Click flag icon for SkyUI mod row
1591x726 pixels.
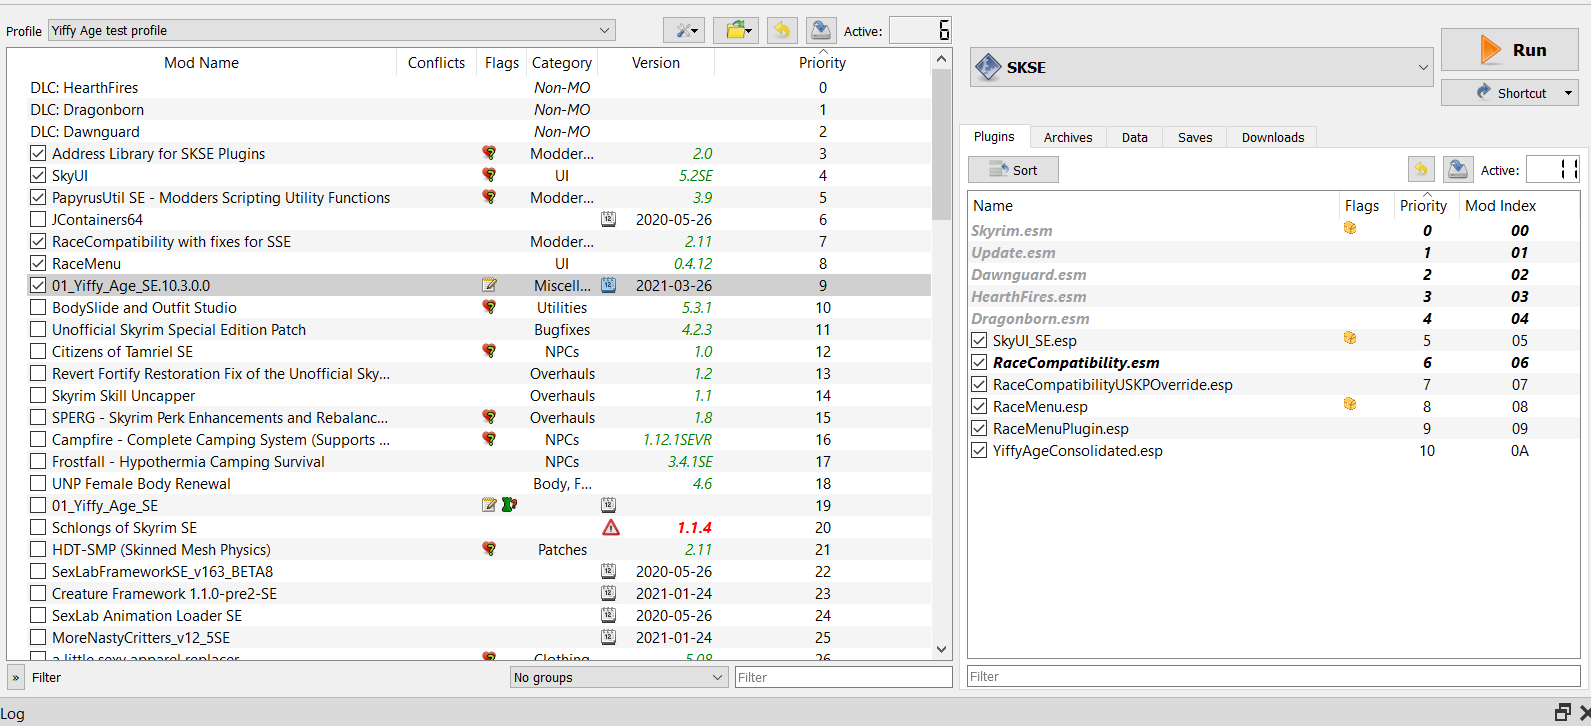[489, 175]
